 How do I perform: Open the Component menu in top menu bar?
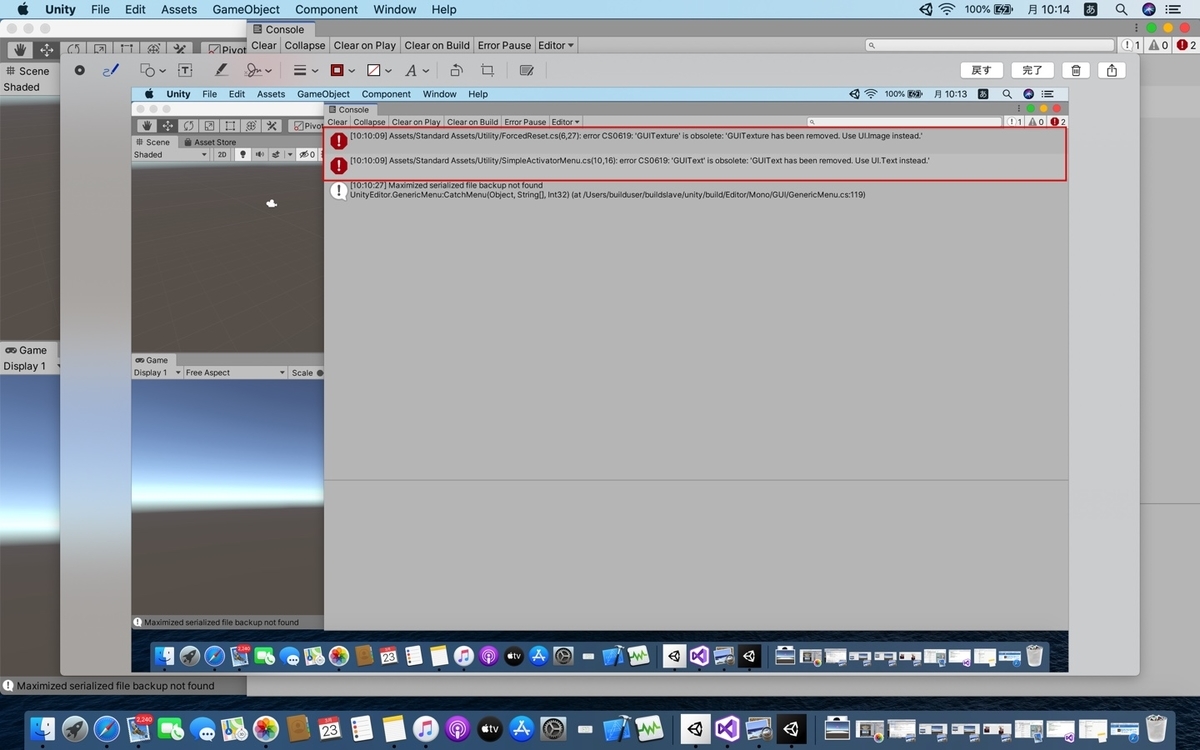(326, 9)
